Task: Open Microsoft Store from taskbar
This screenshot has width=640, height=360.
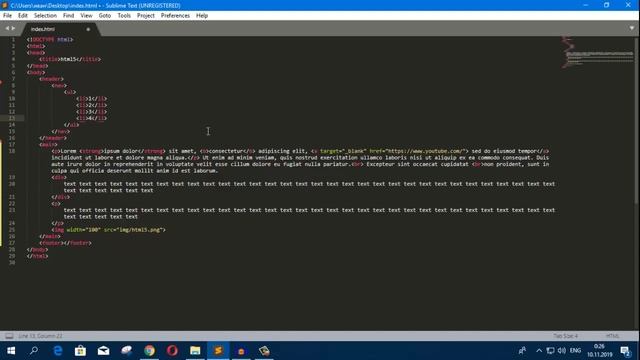Action: tap(80, 351)
